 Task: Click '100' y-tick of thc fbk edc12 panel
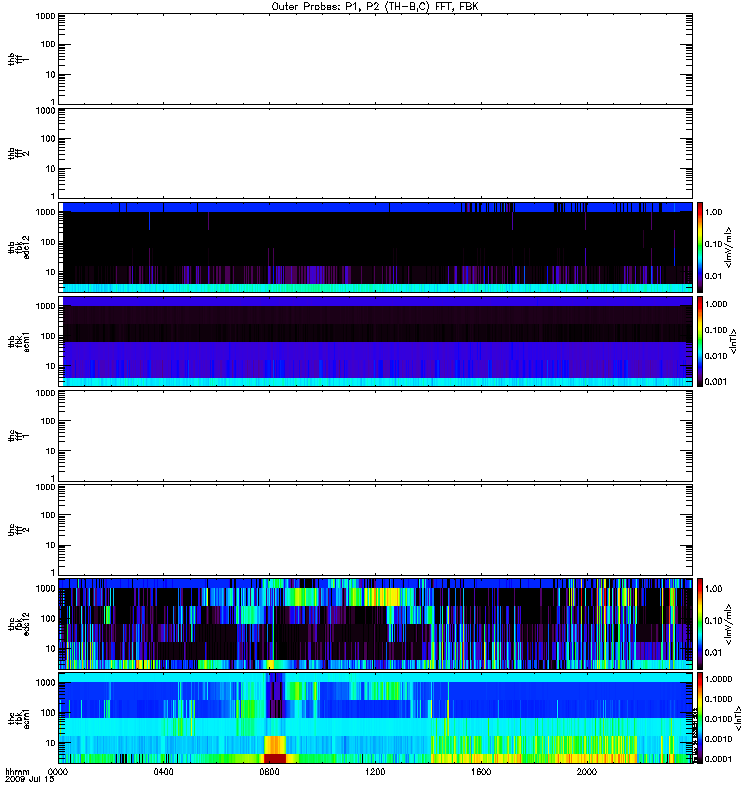coord(48,618)
